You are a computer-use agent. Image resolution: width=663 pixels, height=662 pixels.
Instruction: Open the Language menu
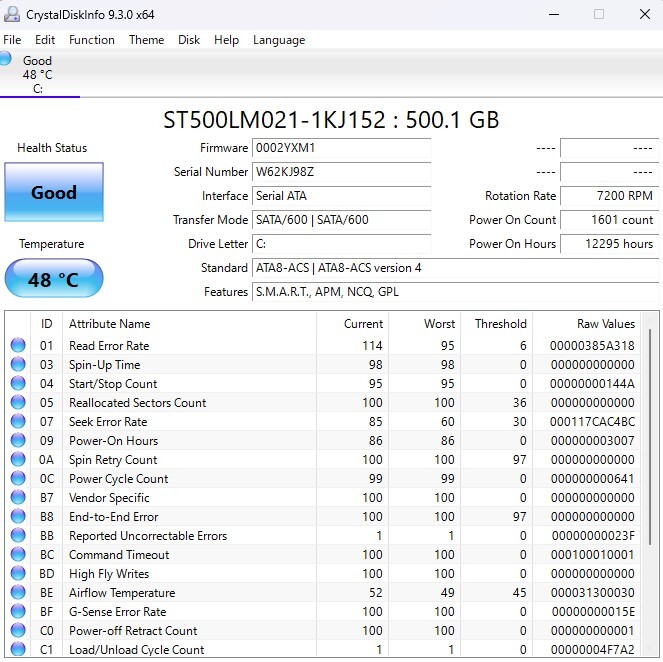point(279,40)
